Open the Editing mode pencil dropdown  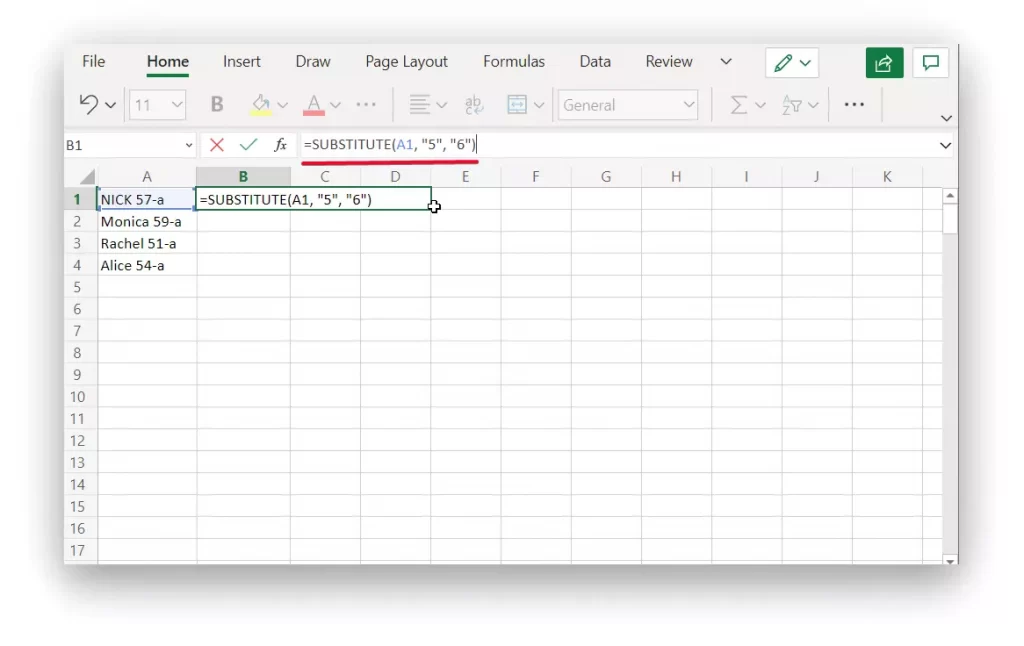[x=792, y=63]
